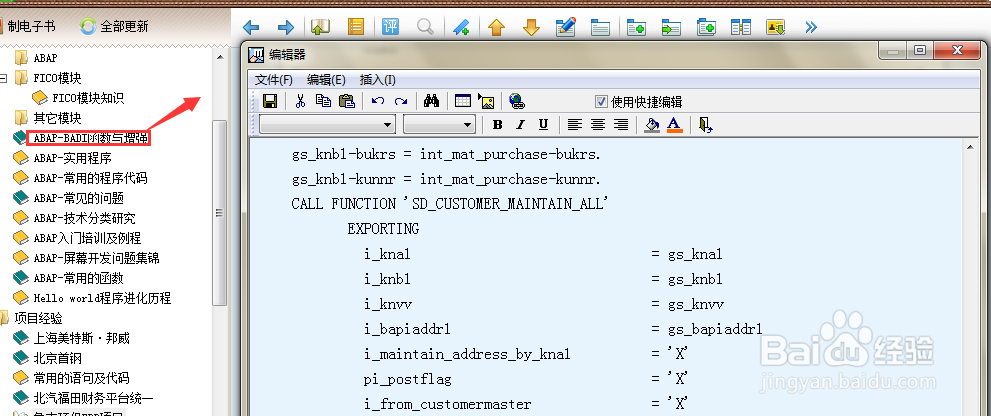
Task: Toggle bold formatting
Action: (x=497, y=125)
